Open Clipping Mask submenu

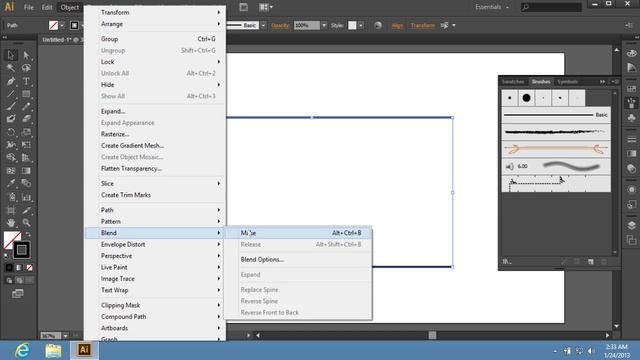click(155, 305)
